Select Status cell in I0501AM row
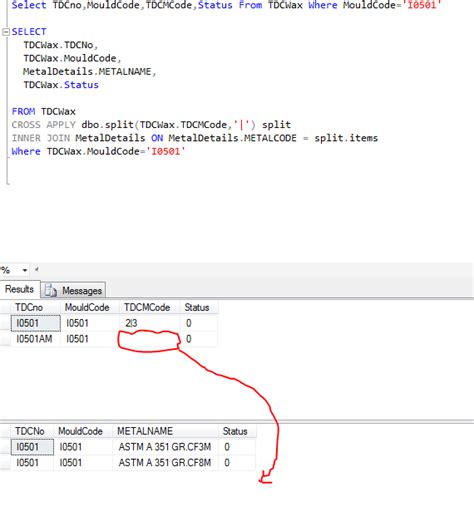 [199, 339]
